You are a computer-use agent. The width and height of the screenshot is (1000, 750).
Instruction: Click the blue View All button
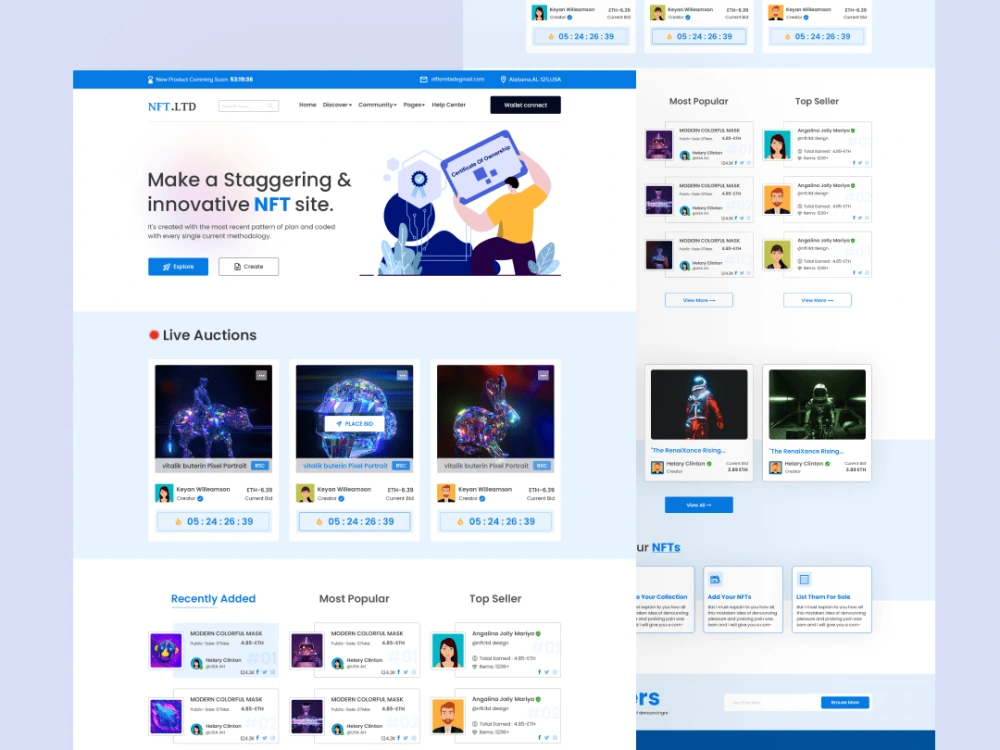tap(699, 505)
